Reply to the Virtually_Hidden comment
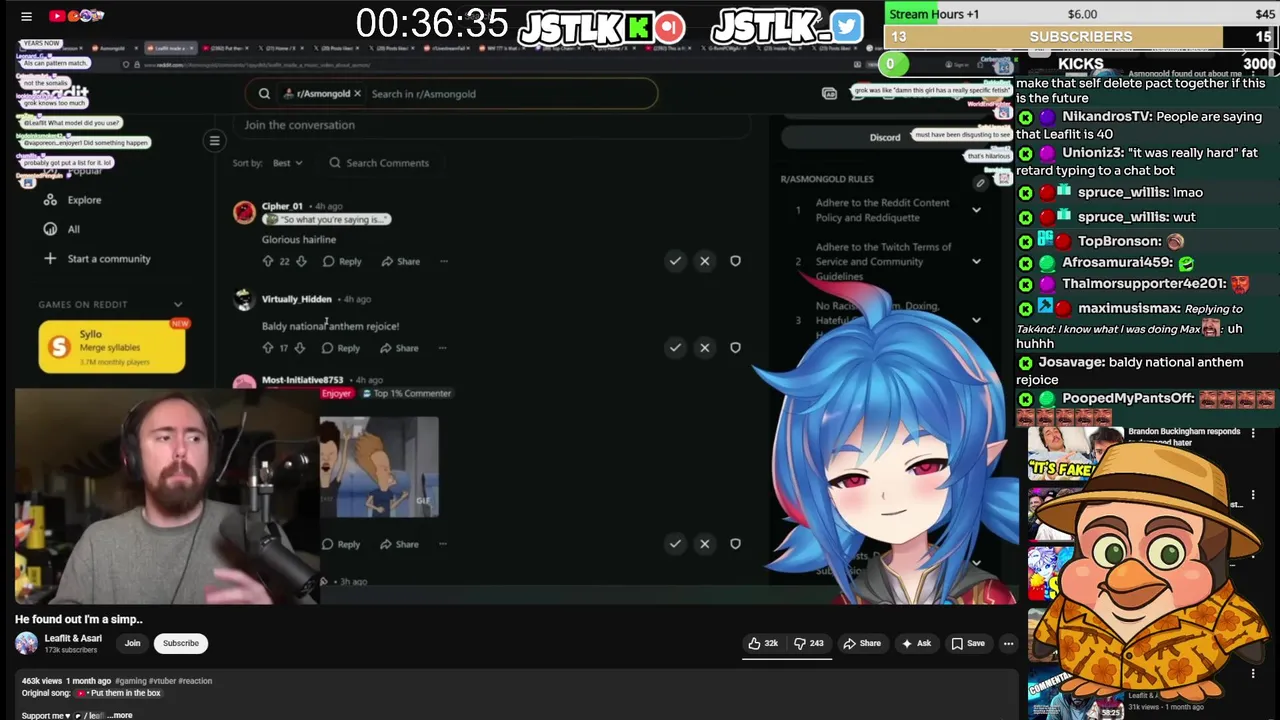This screenshot has height=720, width=1280. 340,348
